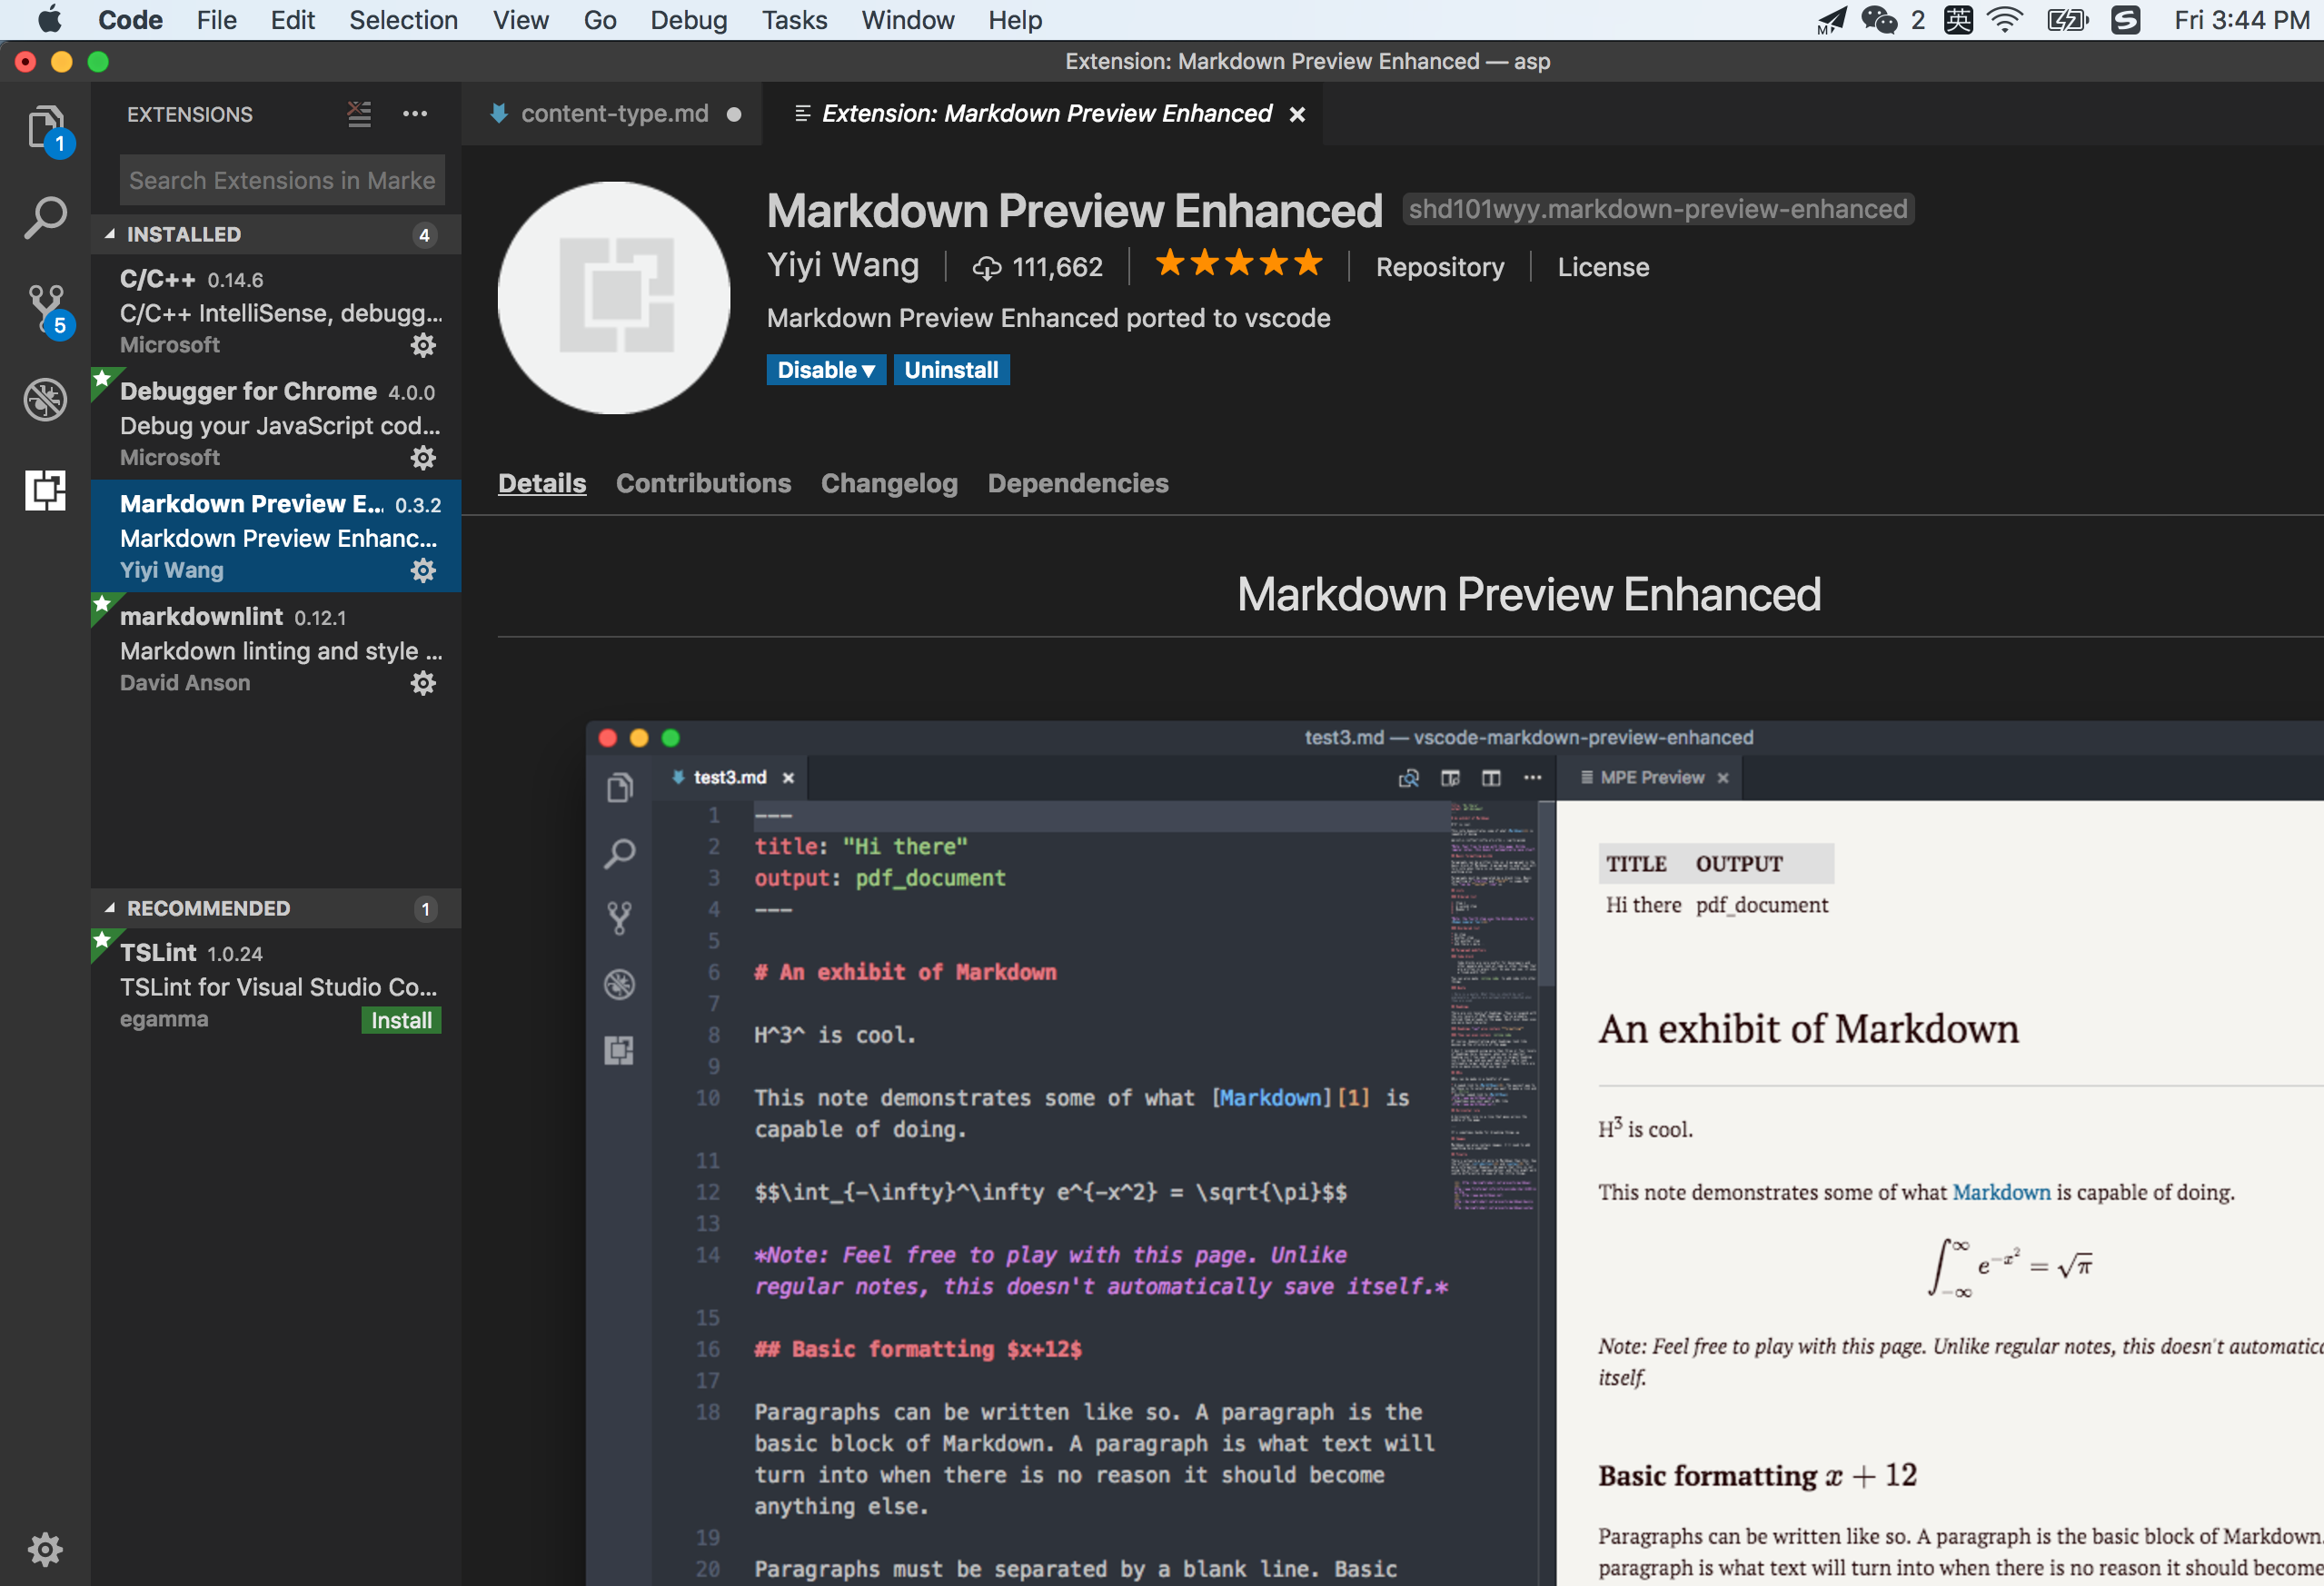
Task: Open the Go menu
Action: (x=599, y=20)
